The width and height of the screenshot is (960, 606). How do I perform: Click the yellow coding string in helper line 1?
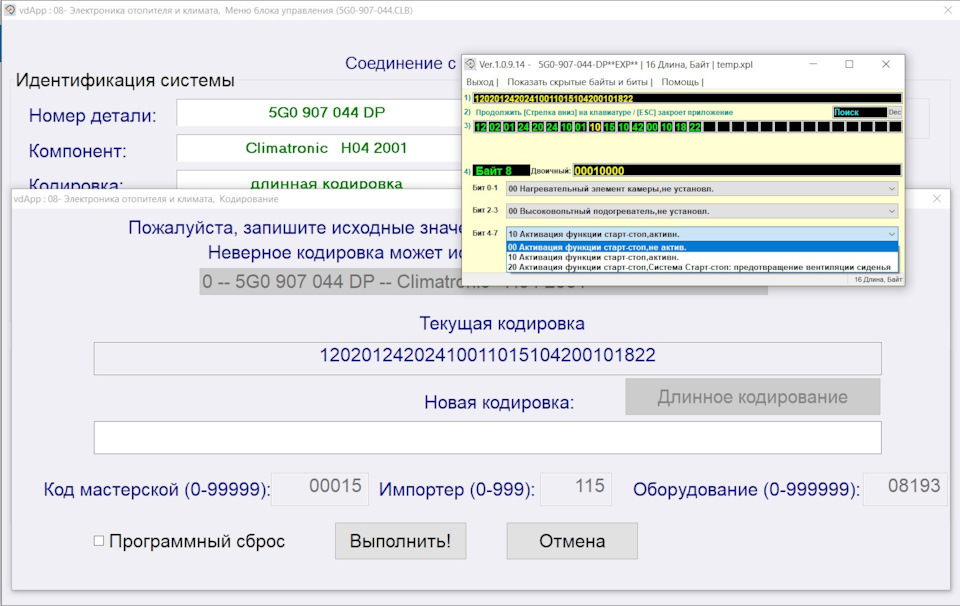click(553, 99)
